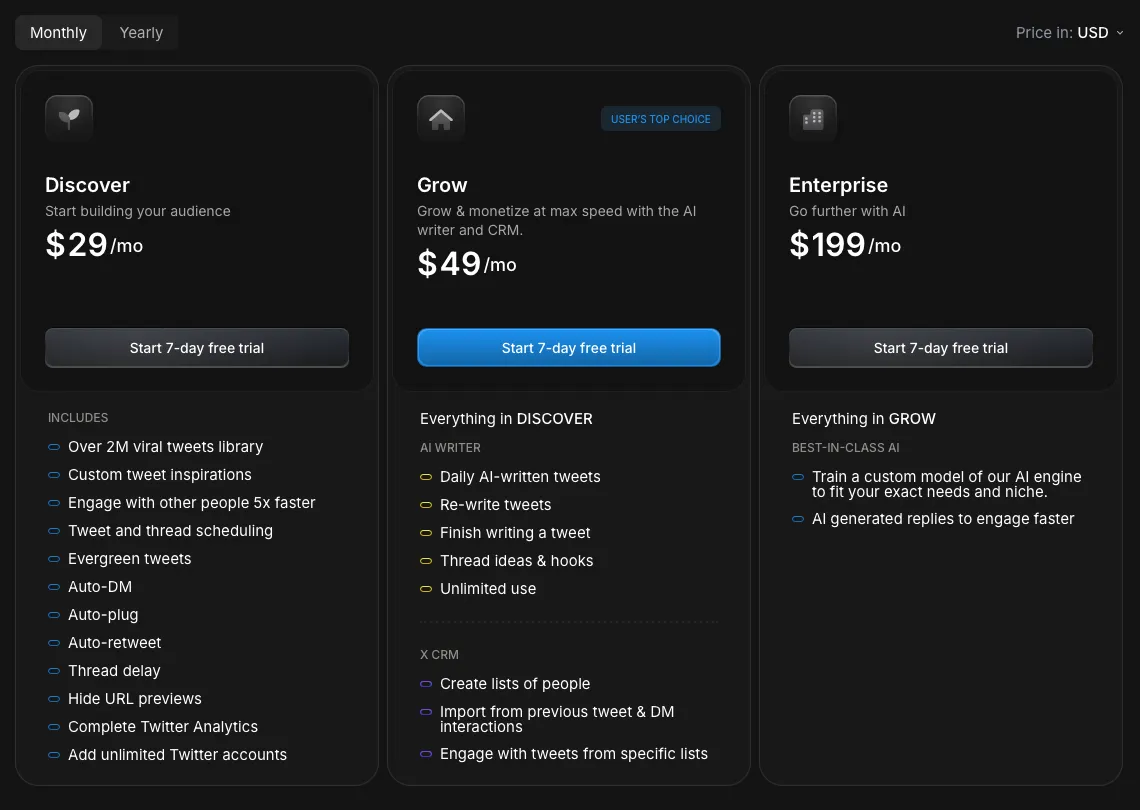Screen dimensions: 1140x810
Task: Click the Enterprise plan building icon
Action: [x=812, y=117]
